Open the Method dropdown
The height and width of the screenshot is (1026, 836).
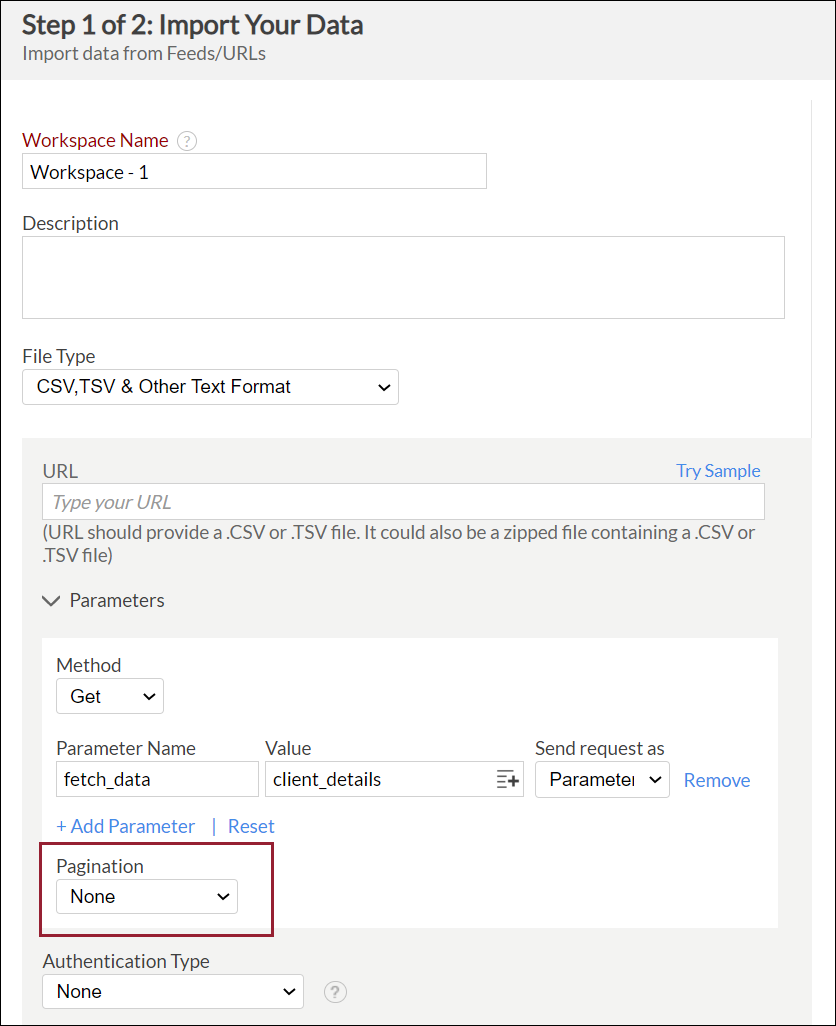(x=110, y=696)
